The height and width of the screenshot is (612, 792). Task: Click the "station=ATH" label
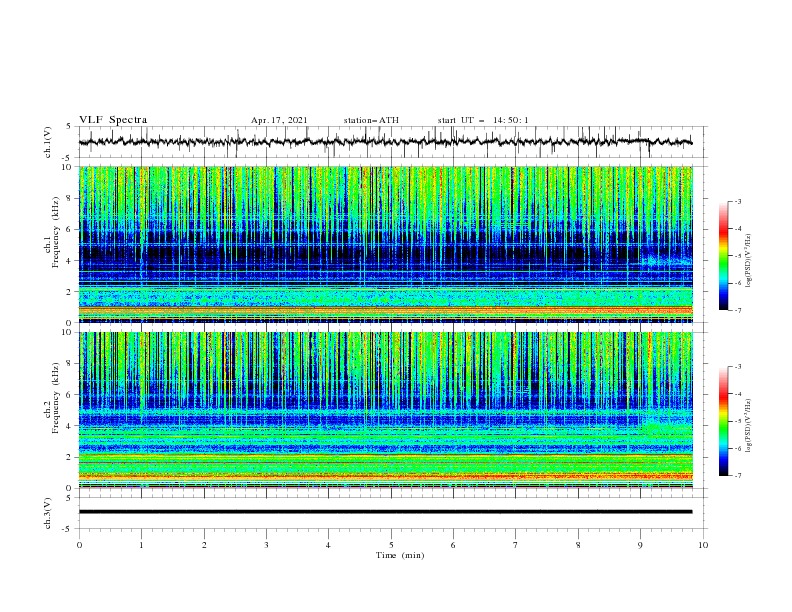[371, 120]
